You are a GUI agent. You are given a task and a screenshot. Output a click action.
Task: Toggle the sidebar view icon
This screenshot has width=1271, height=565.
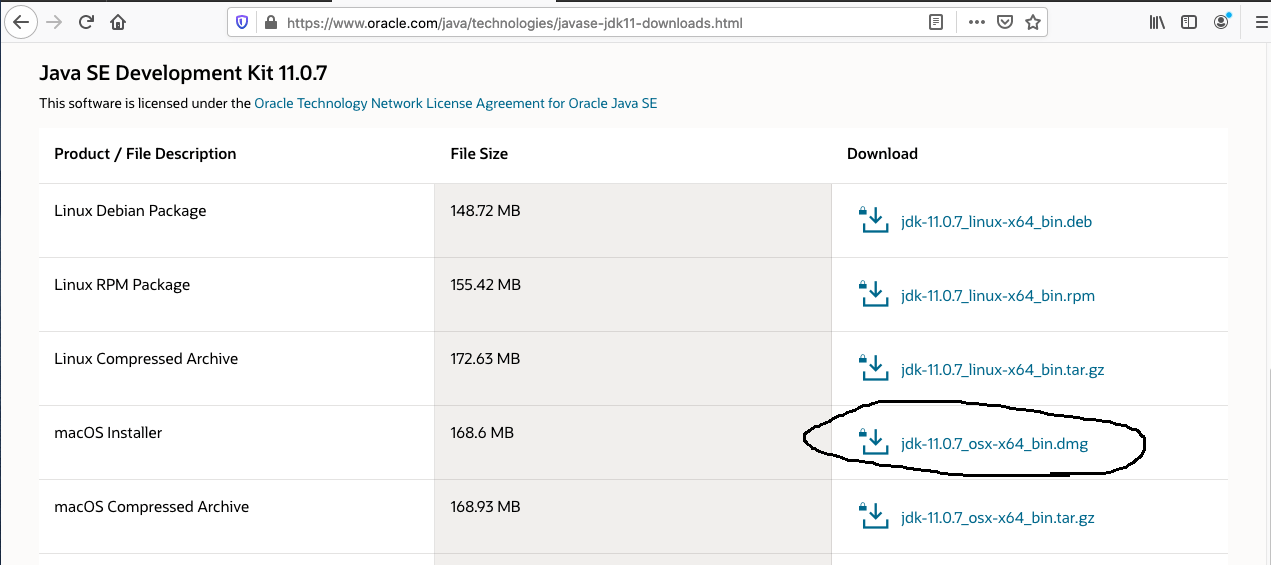click(x=1189, y=21)
